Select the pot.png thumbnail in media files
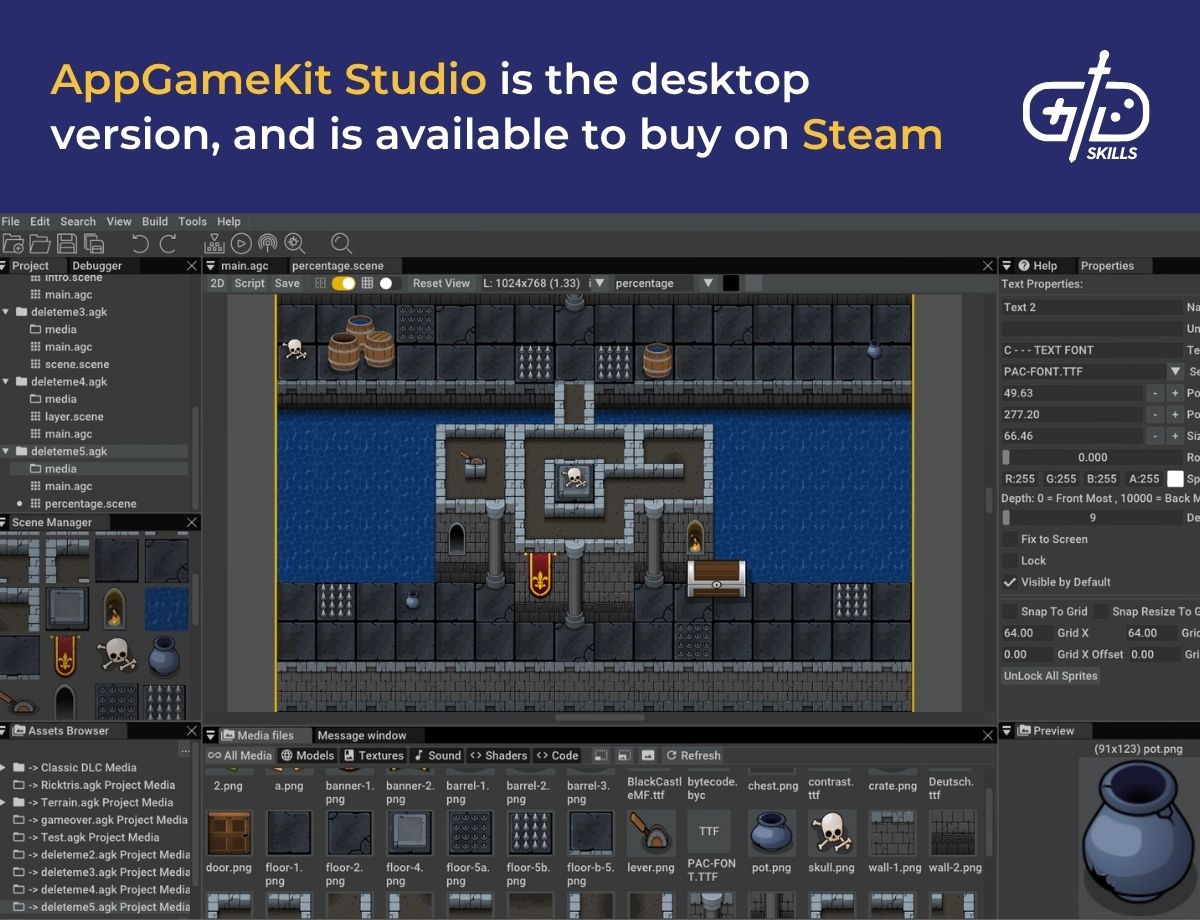 click(771, 831)
